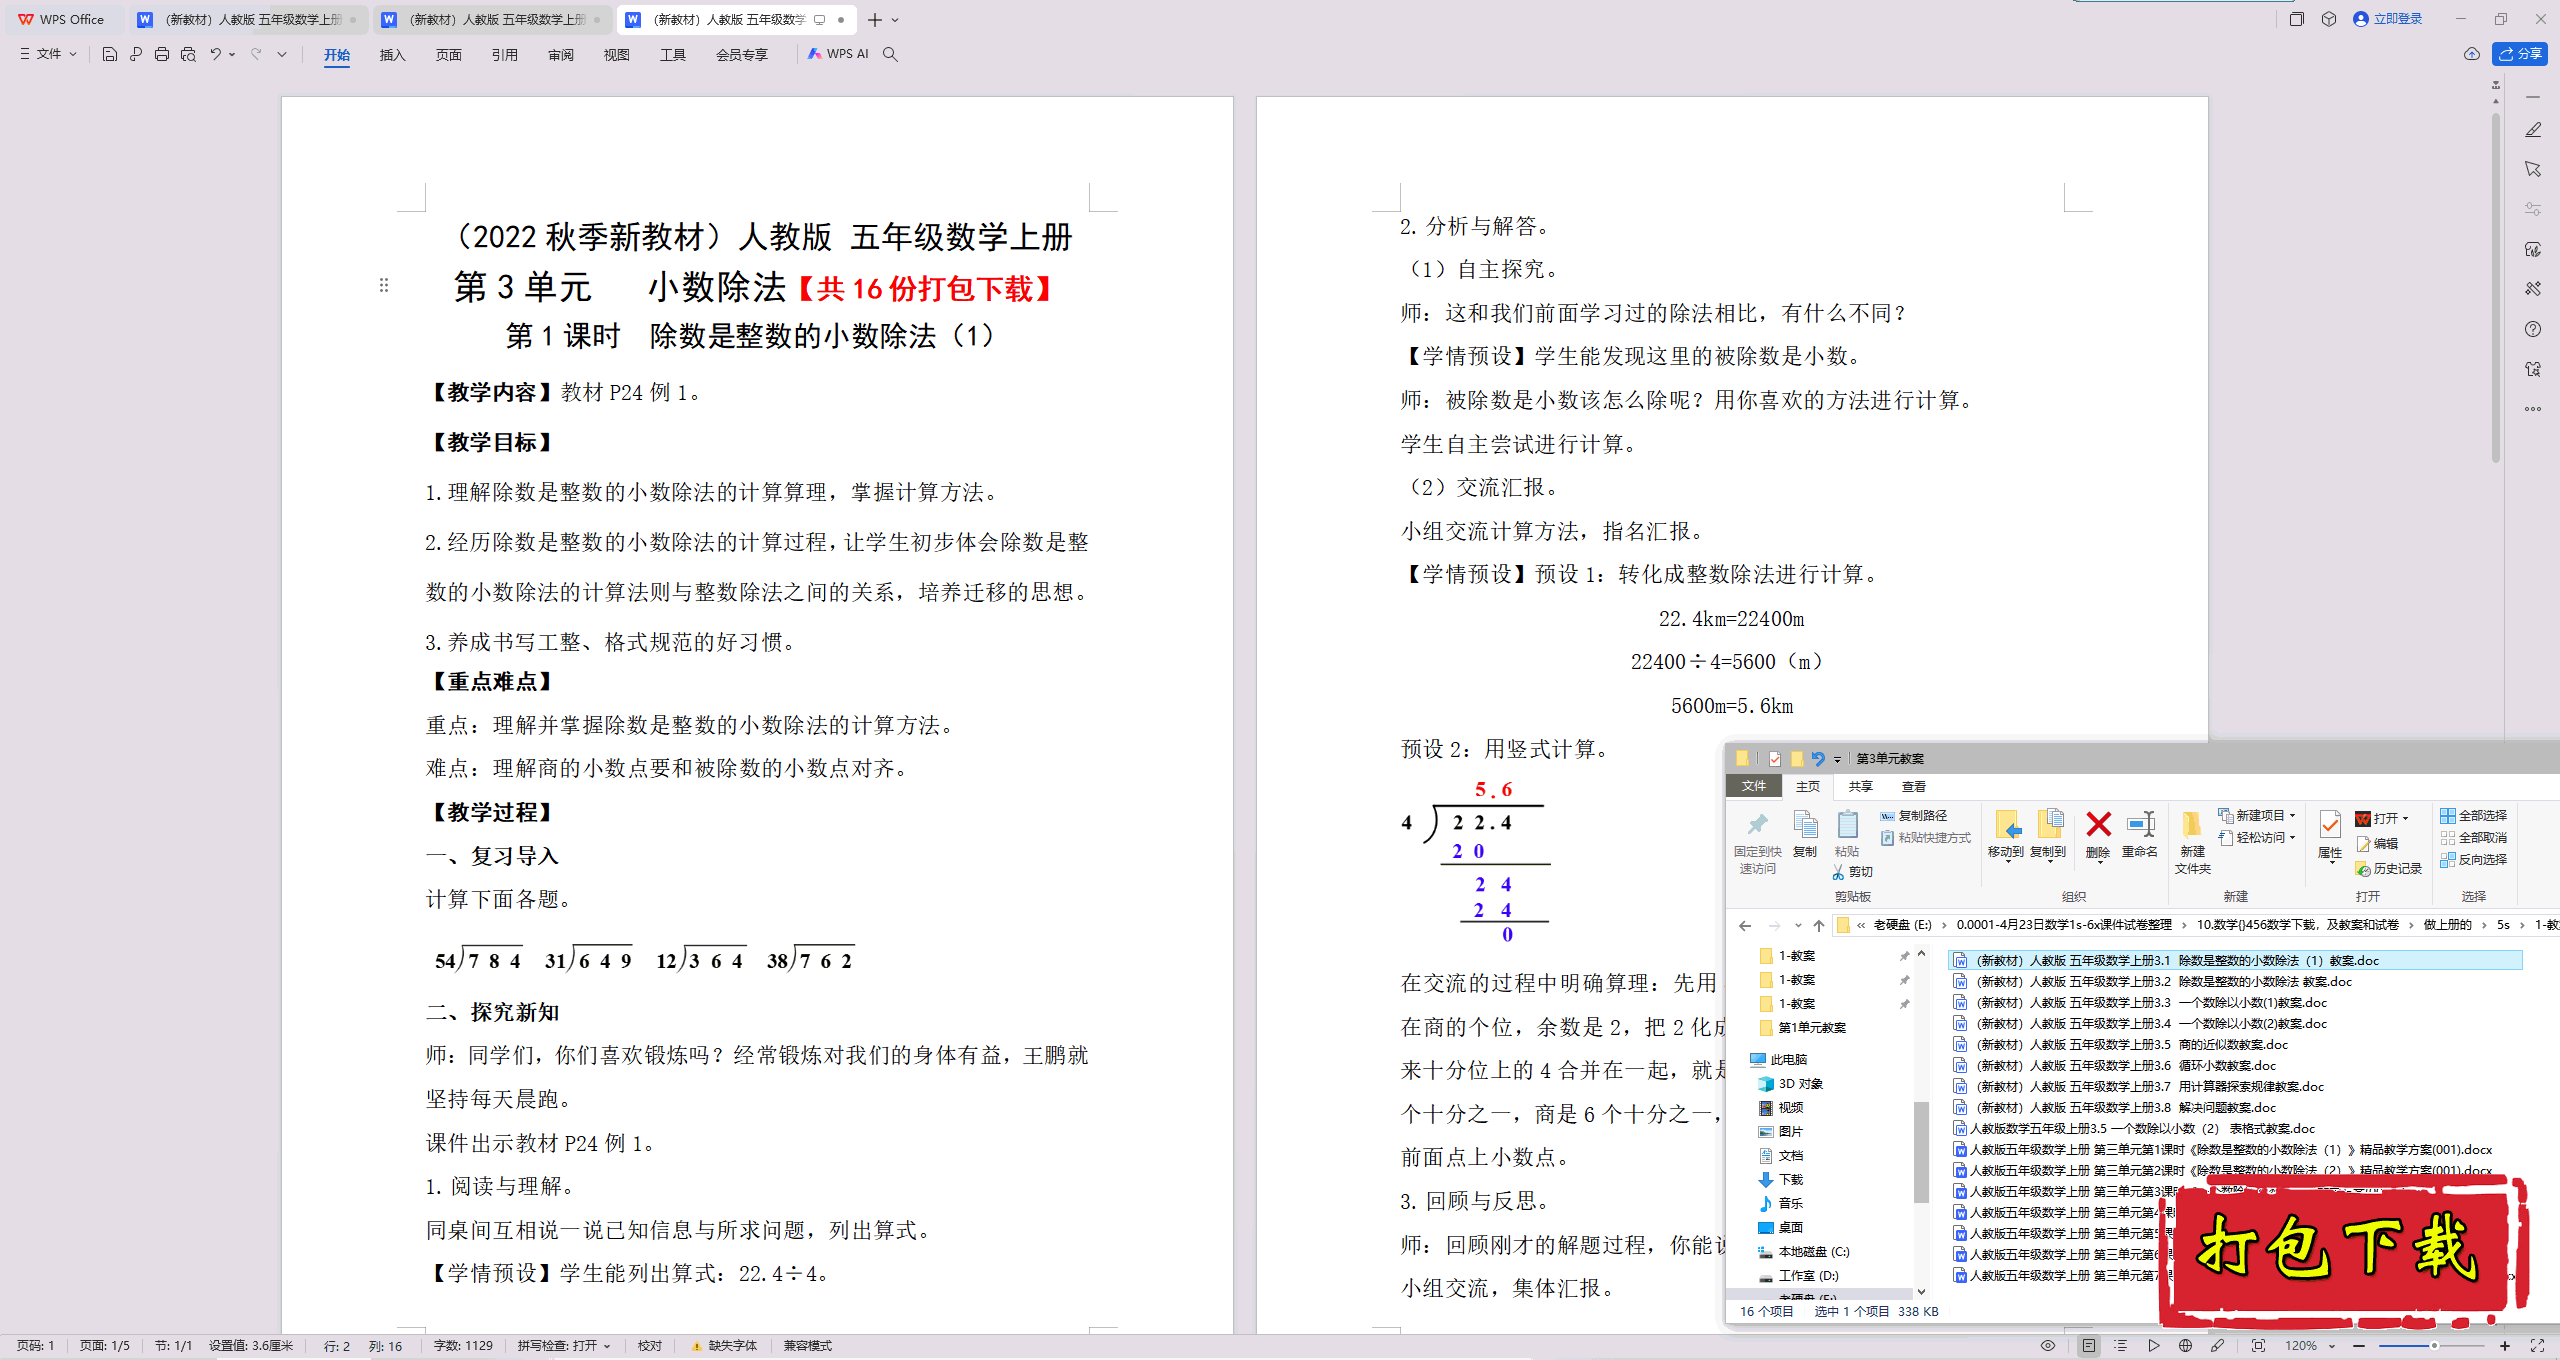
Task: Expand 轻松访问 dropdown in Explorer
Action: click(2292, 838)
